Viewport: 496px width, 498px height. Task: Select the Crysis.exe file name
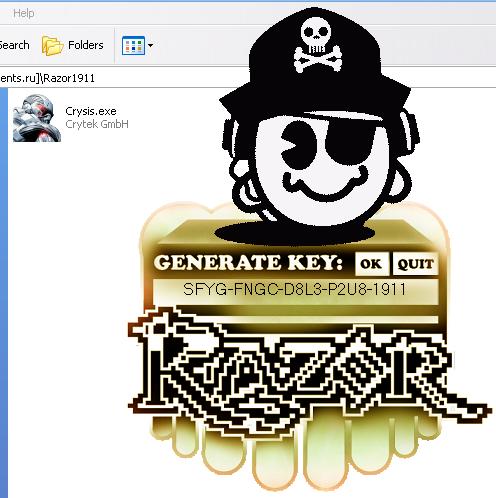91,111
